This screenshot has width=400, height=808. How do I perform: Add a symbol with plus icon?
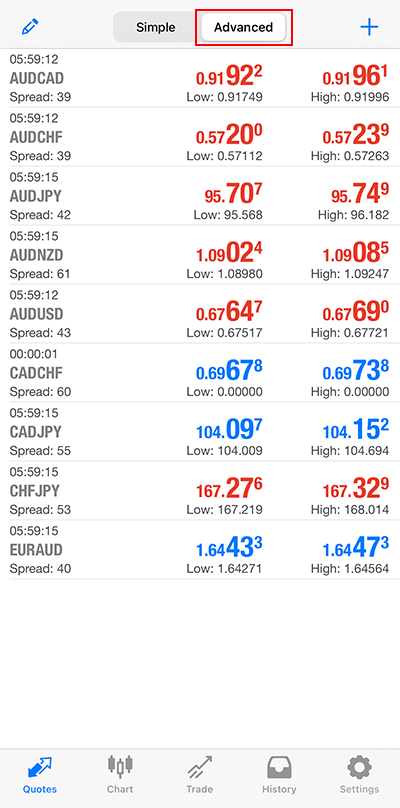click(369, 27)
